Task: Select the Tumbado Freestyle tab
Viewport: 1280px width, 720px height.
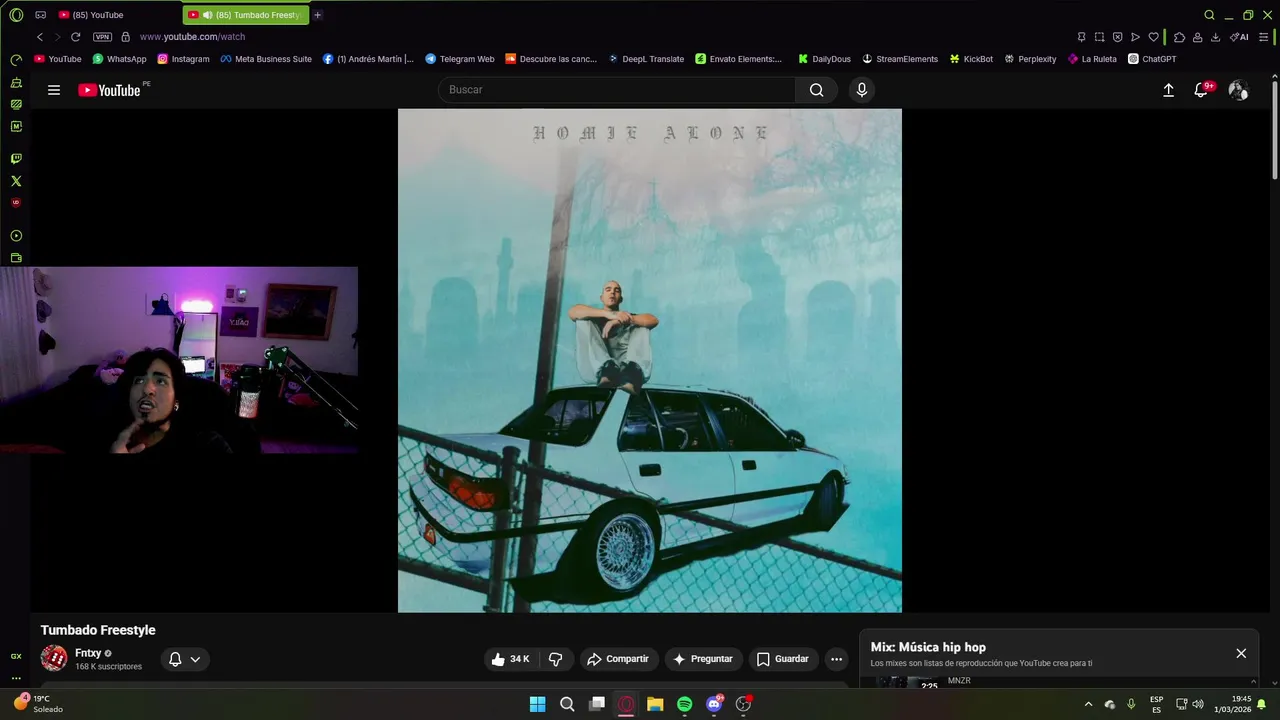Action: (245, 15)
